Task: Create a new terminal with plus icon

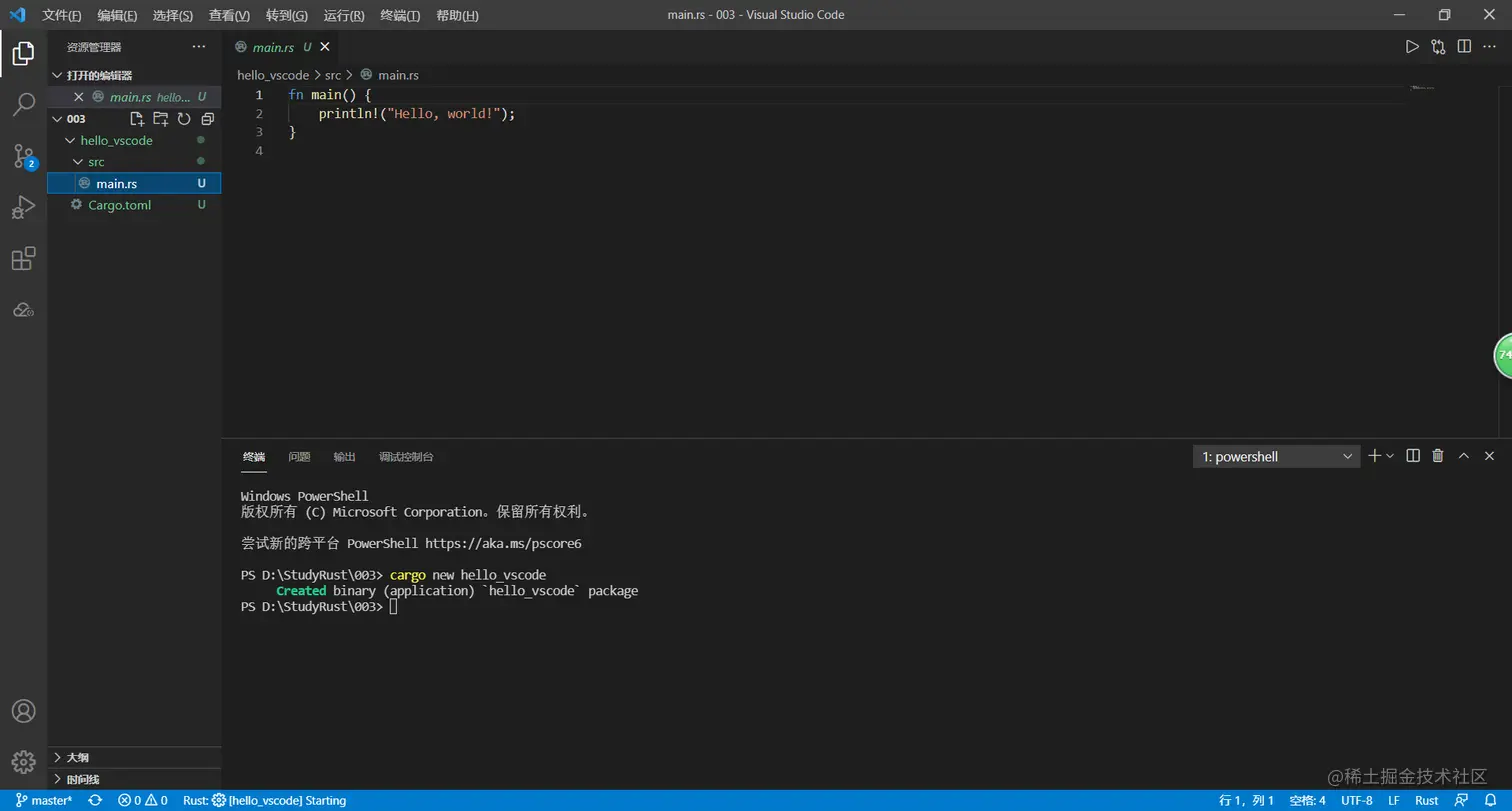Action: pos(1375,455)
